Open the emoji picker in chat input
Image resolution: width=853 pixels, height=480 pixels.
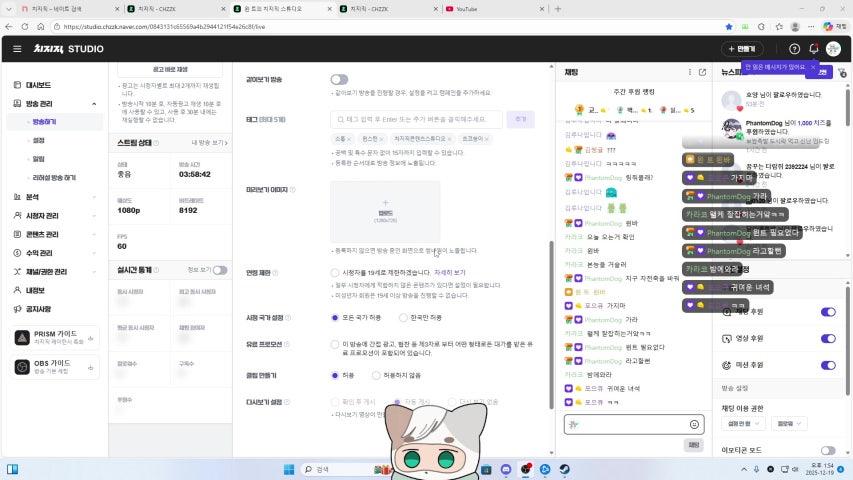[694, 424]
